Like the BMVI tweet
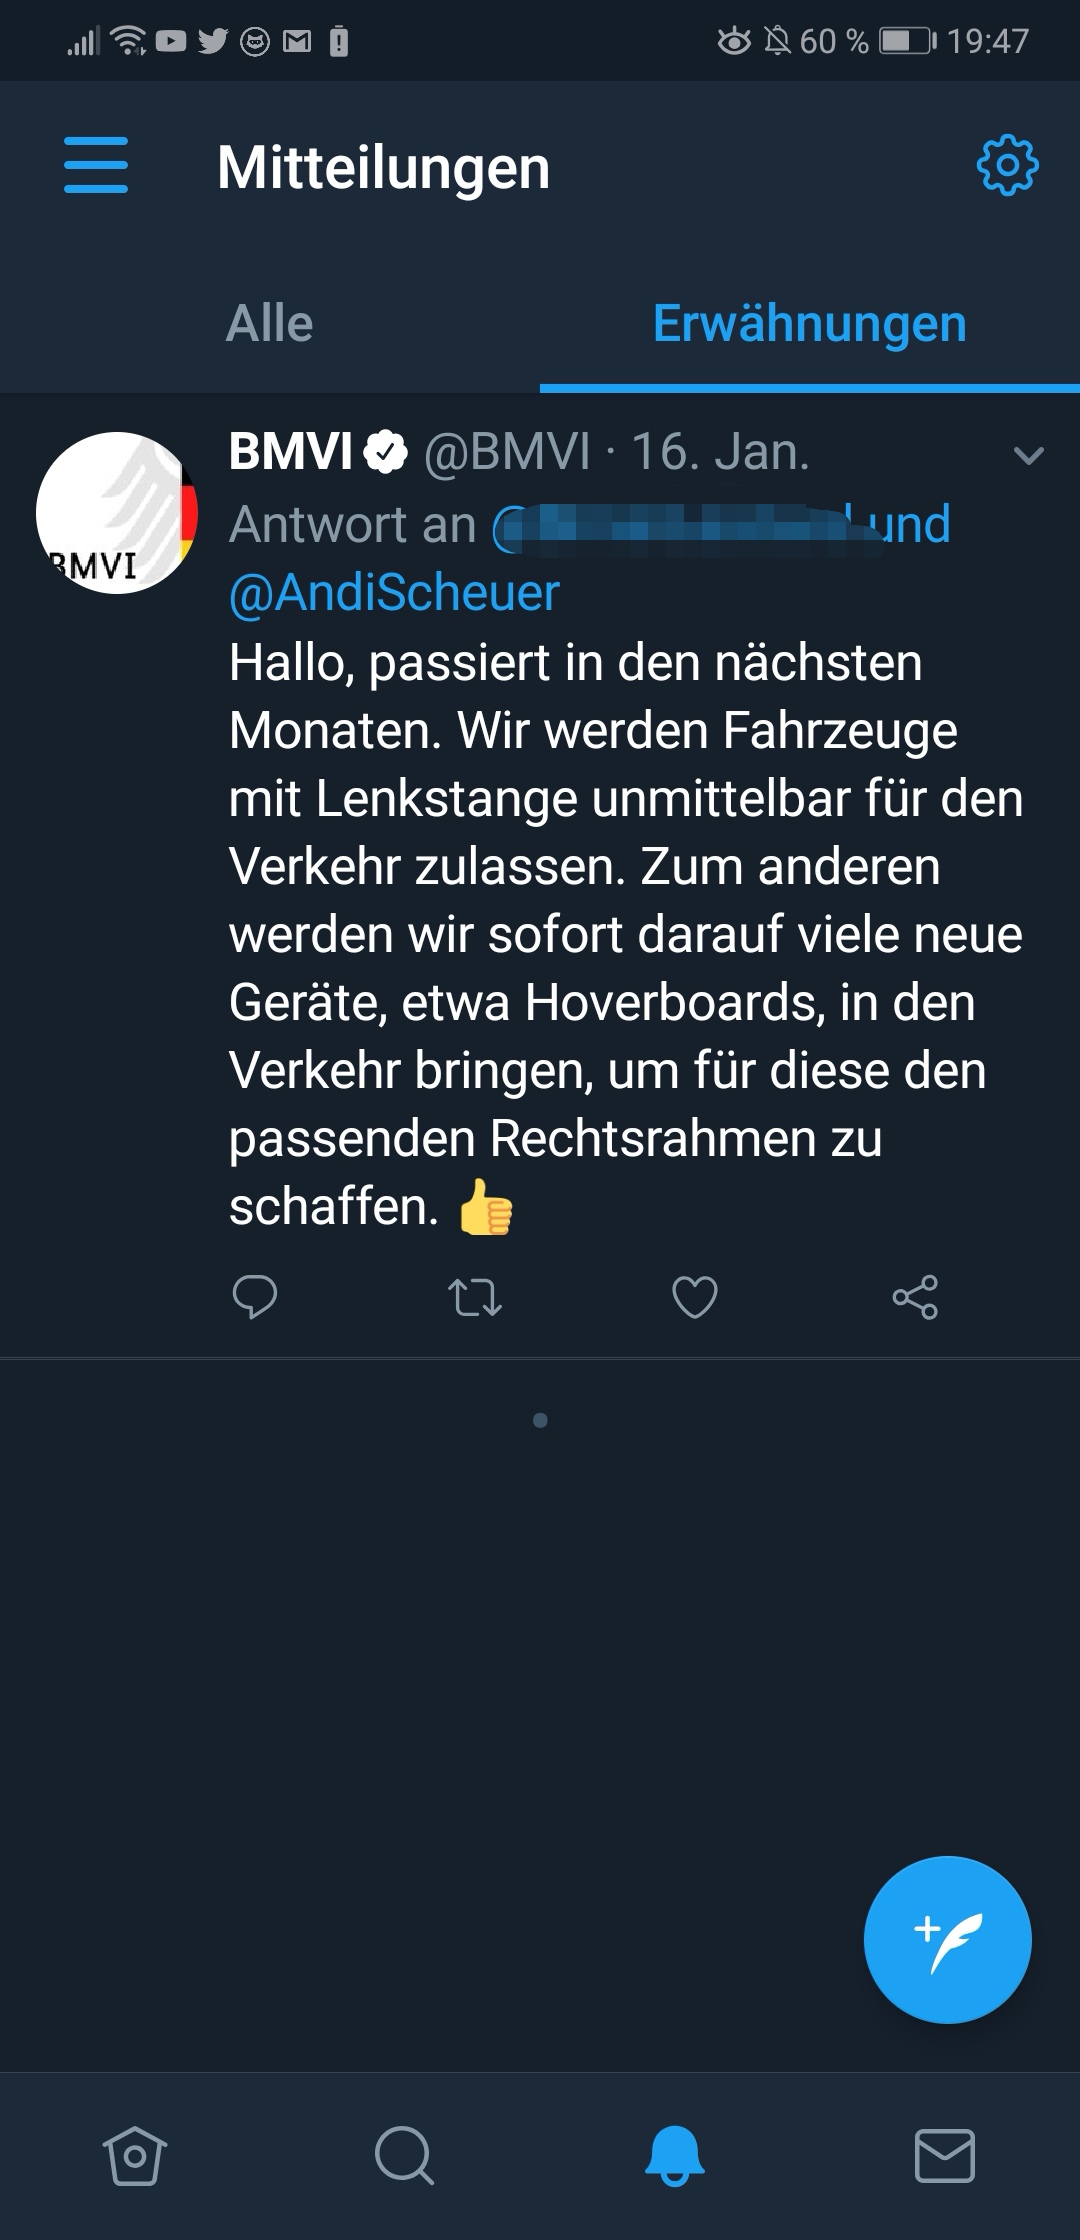This screenshot has height=2240, width=1080. tap(694, 1297)
